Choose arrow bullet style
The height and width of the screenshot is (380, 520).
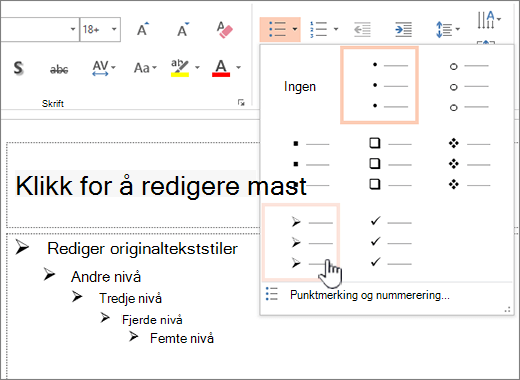click(x=301, y=242)
